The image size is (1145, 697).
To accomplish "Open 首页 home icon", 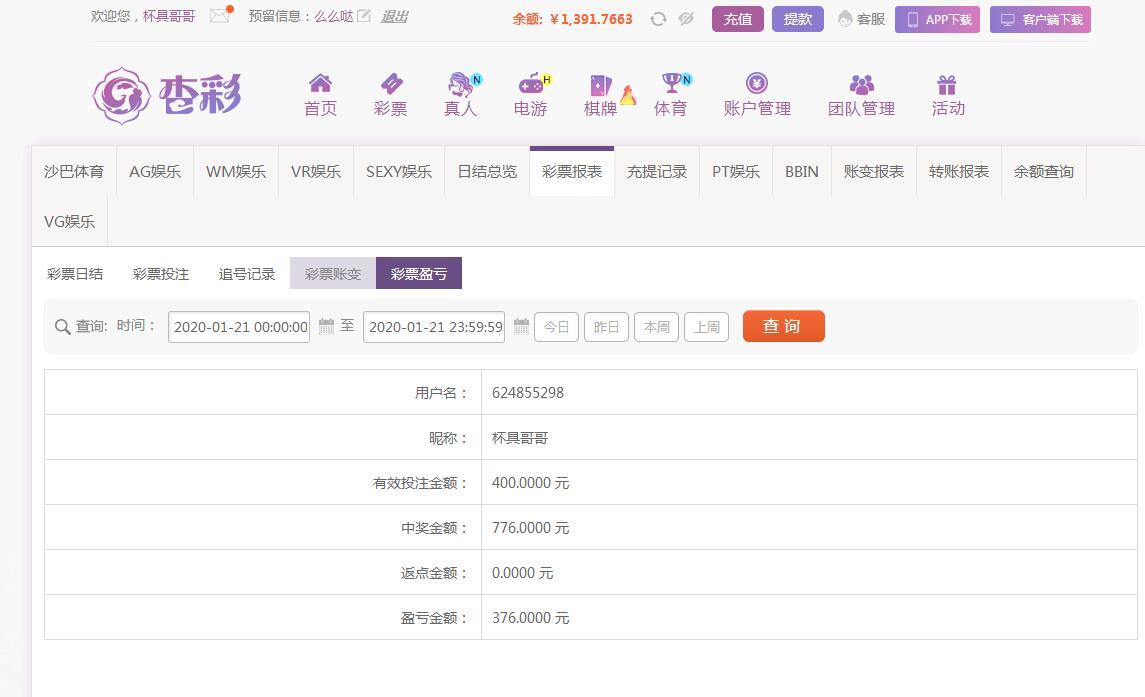I will 320,83.
